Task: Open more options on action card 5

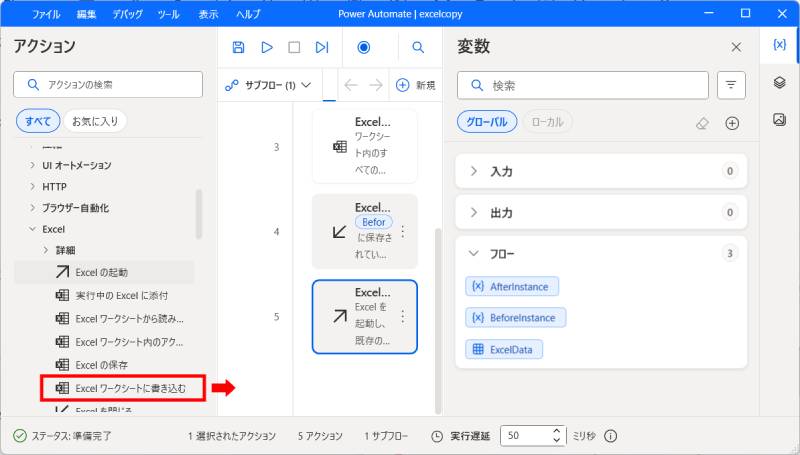Action: (403, 317)
